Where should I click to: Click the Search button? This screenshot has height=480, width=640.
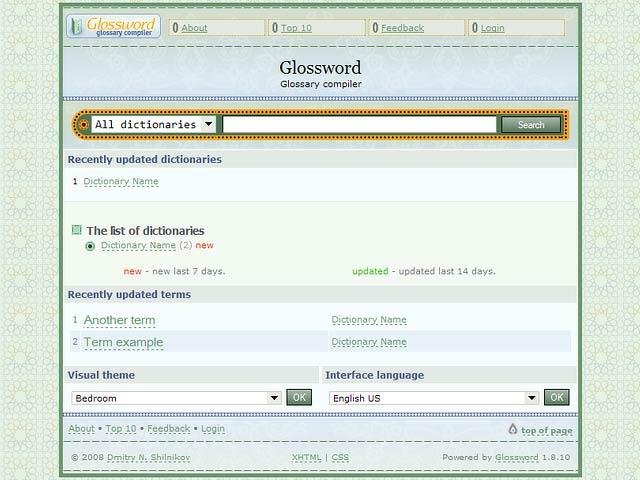(531, 124)
